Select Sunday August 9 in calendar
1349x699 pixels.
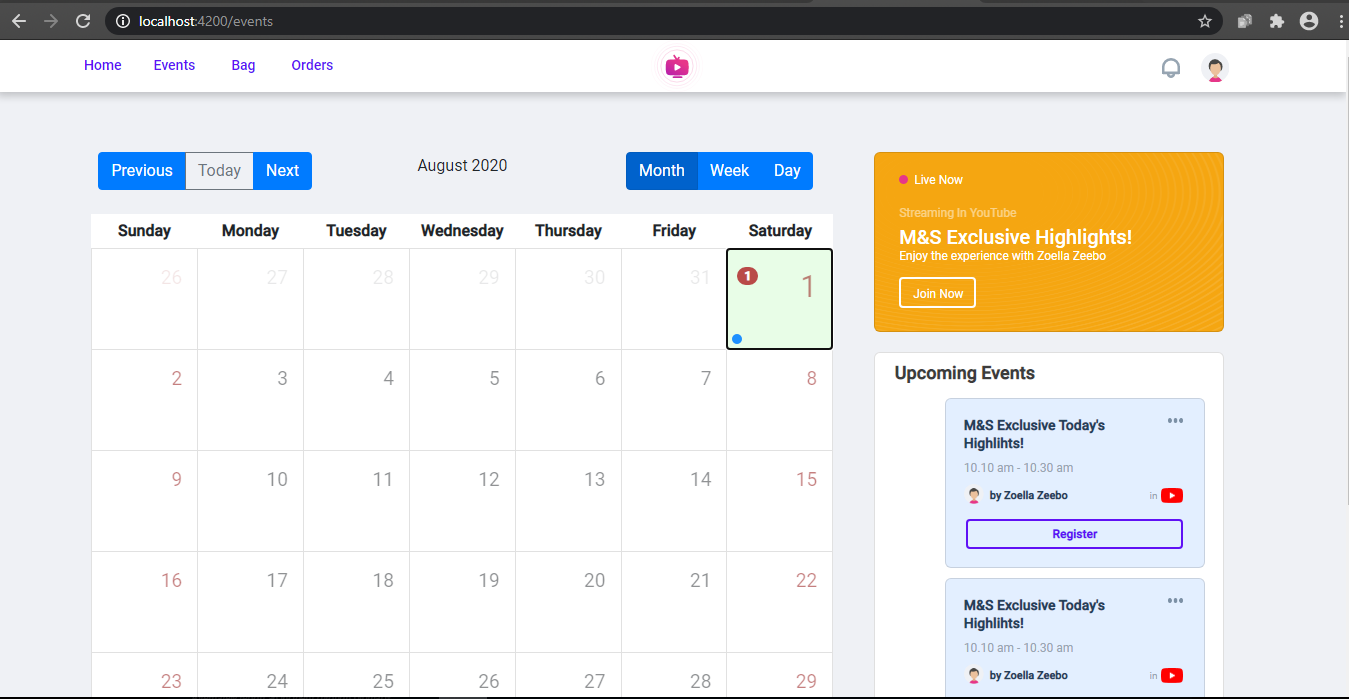coord(144,501)
